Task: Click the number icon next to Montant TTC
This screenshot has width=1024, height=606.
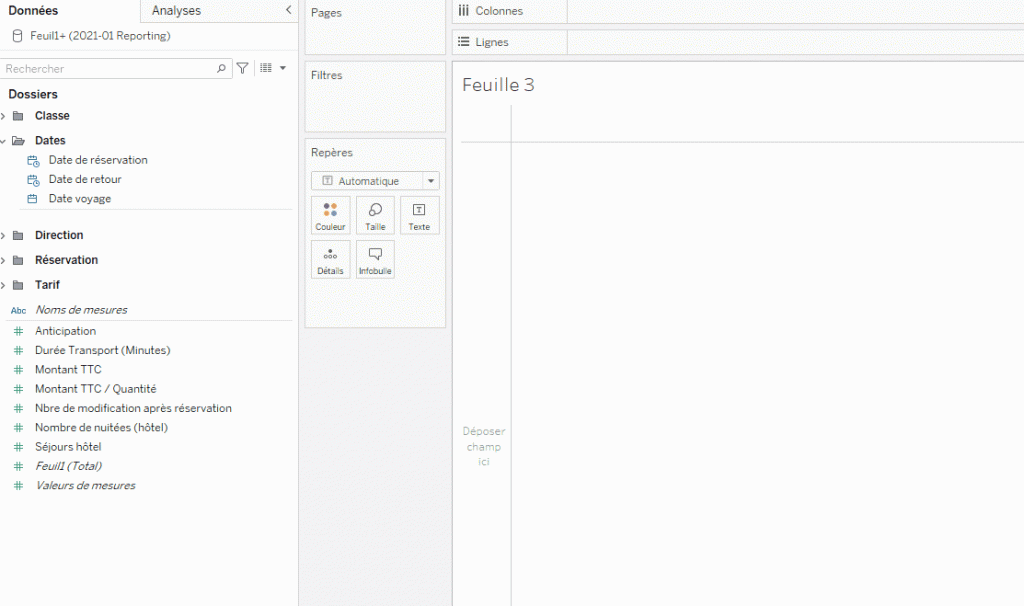Action: (18, 370)
